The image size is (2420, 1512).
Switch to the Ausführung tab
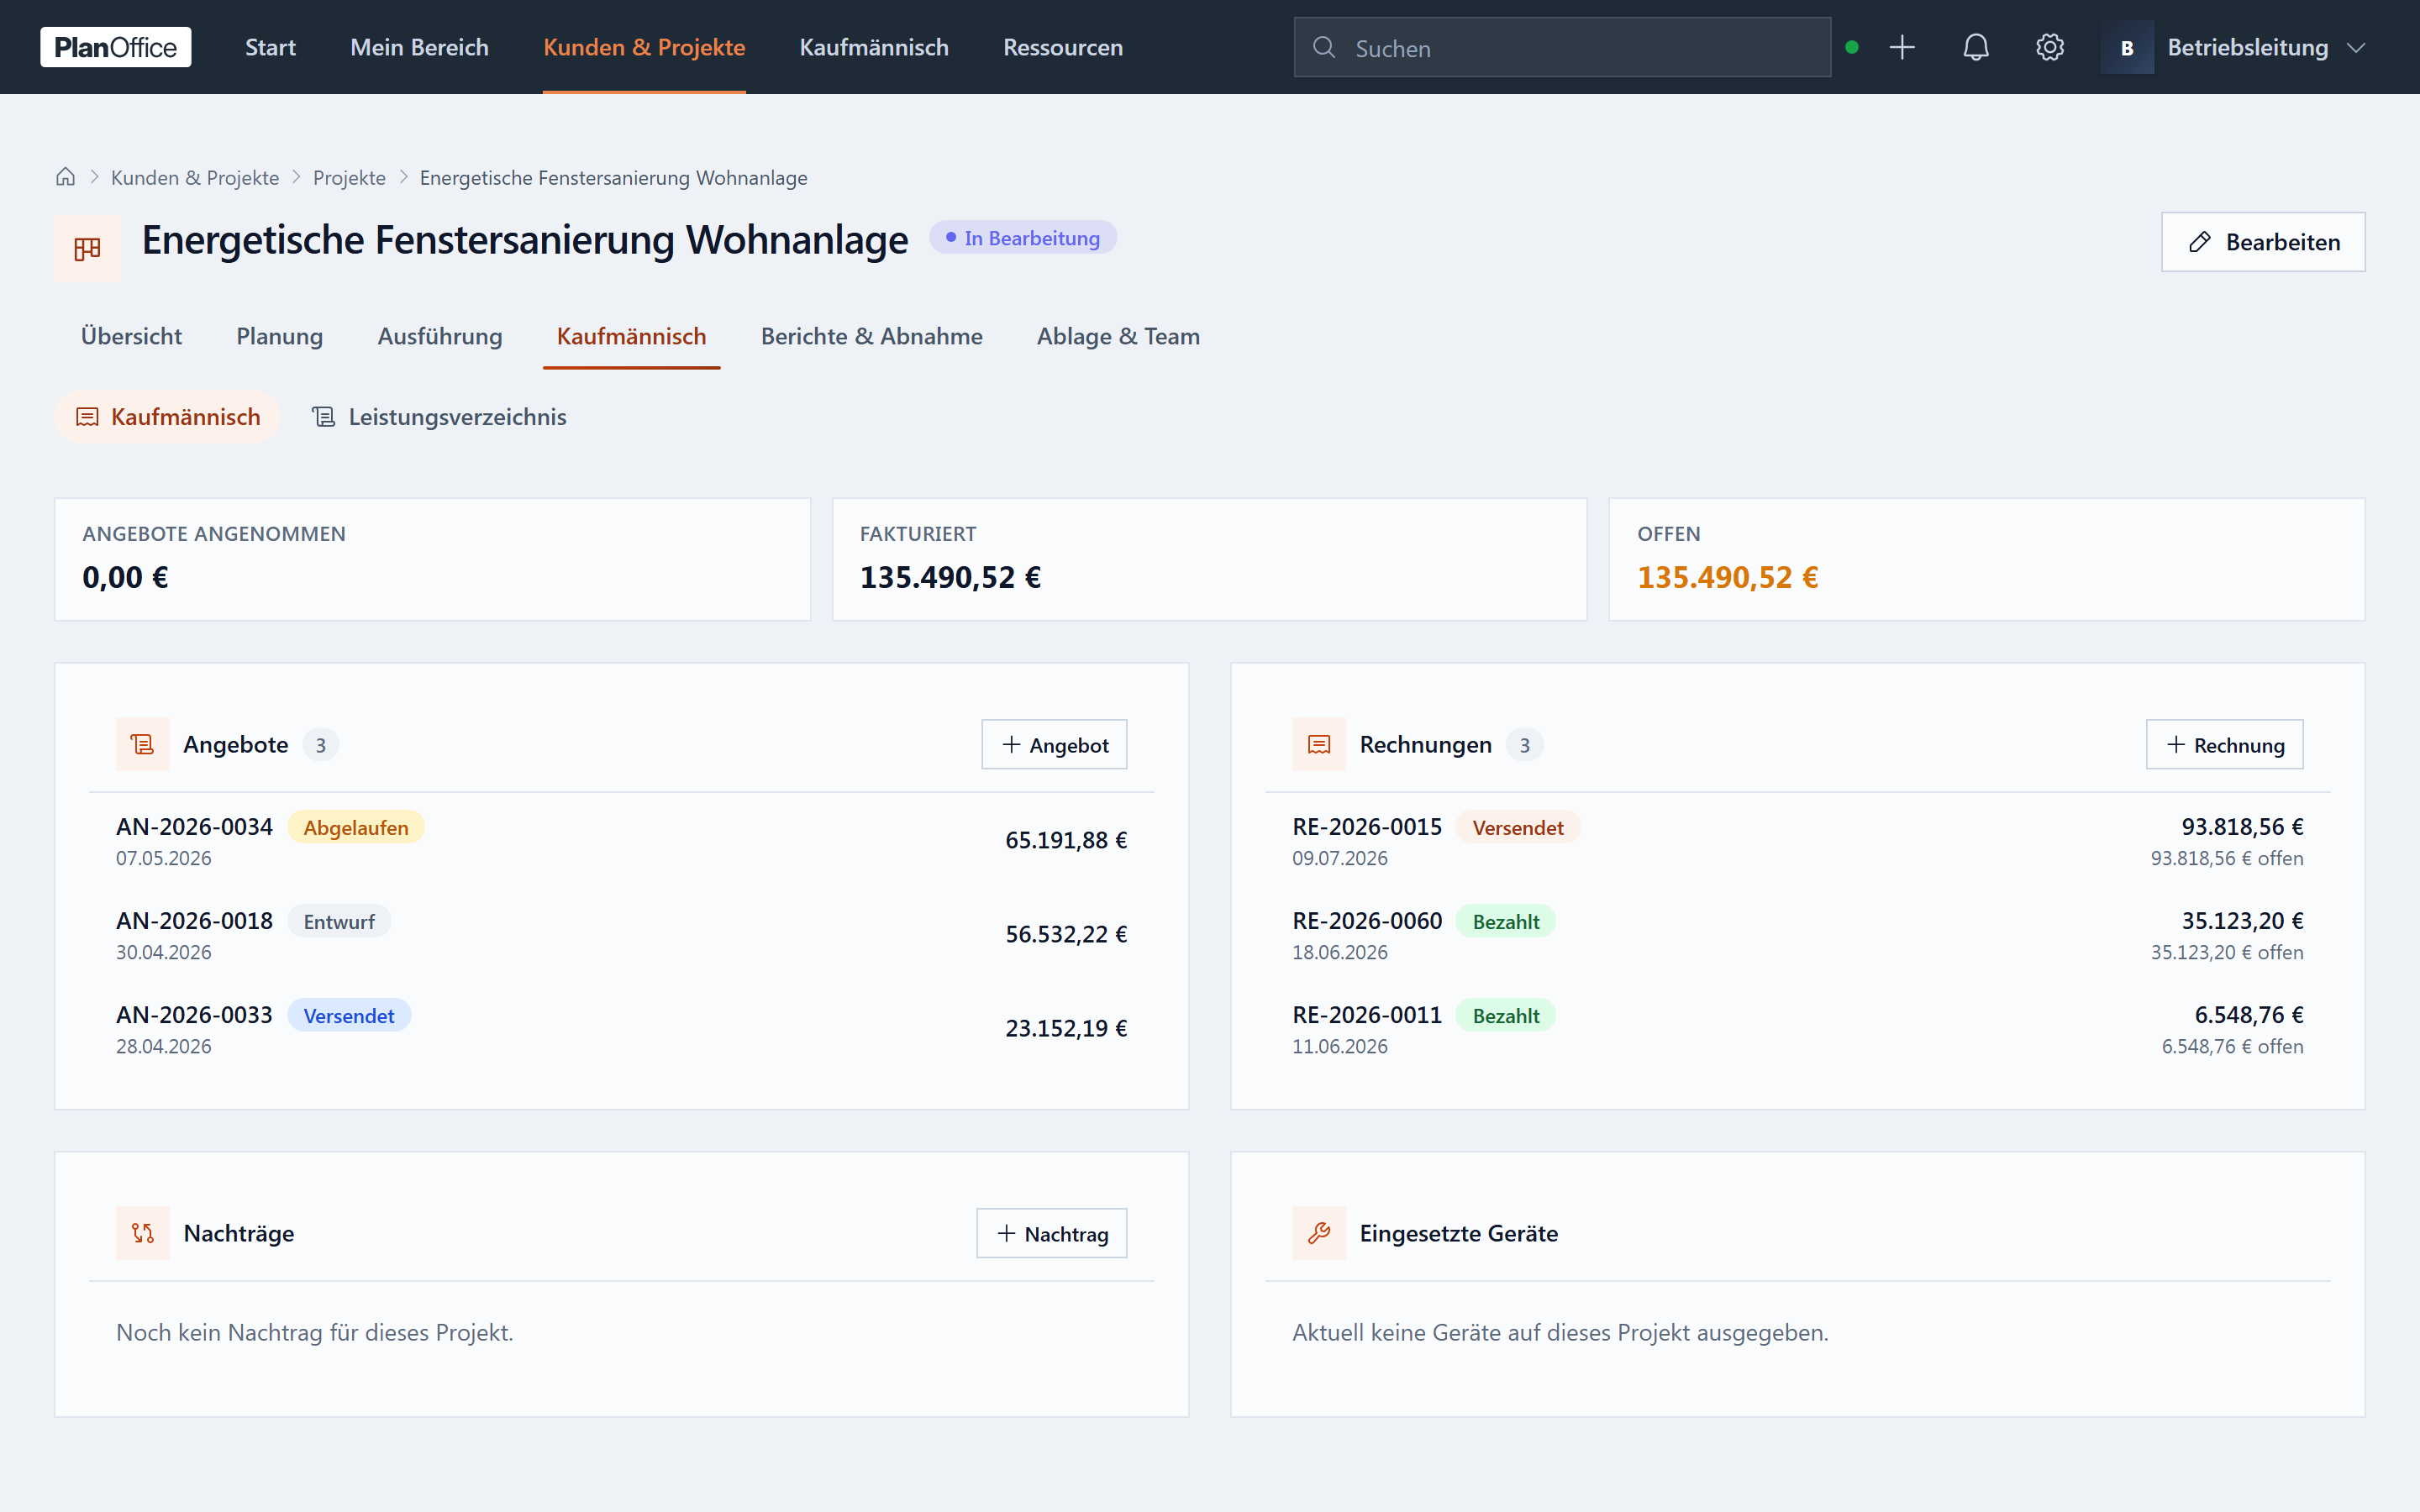click(440, 336)
